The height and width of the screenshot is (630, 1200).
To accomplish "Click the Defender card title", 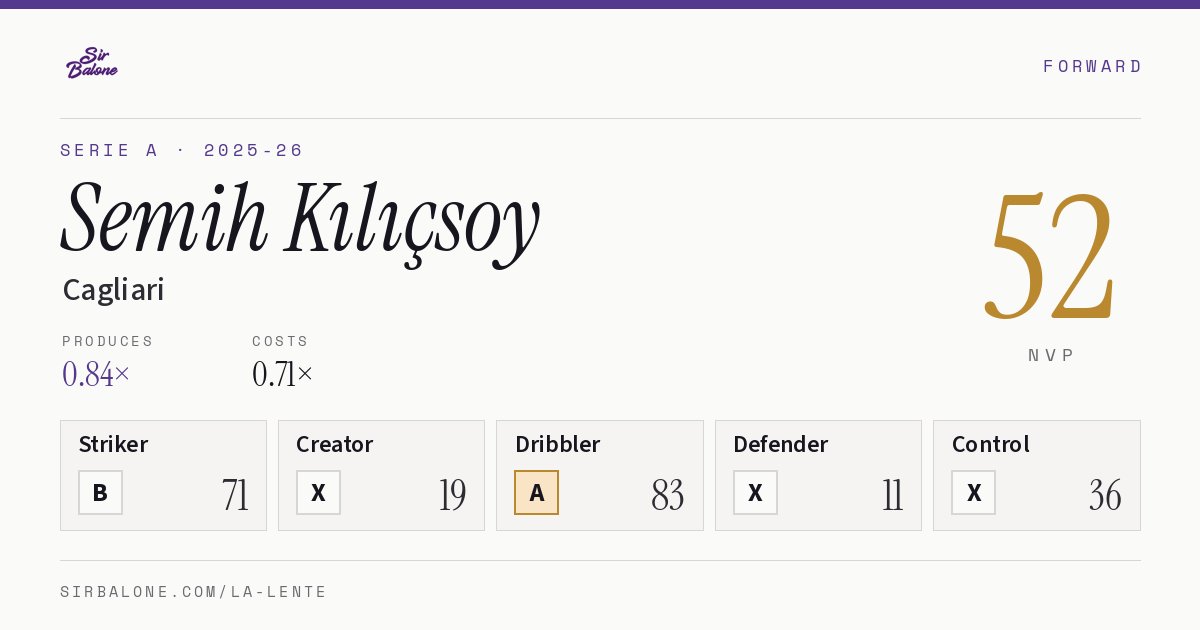I will tap(781, 444).
